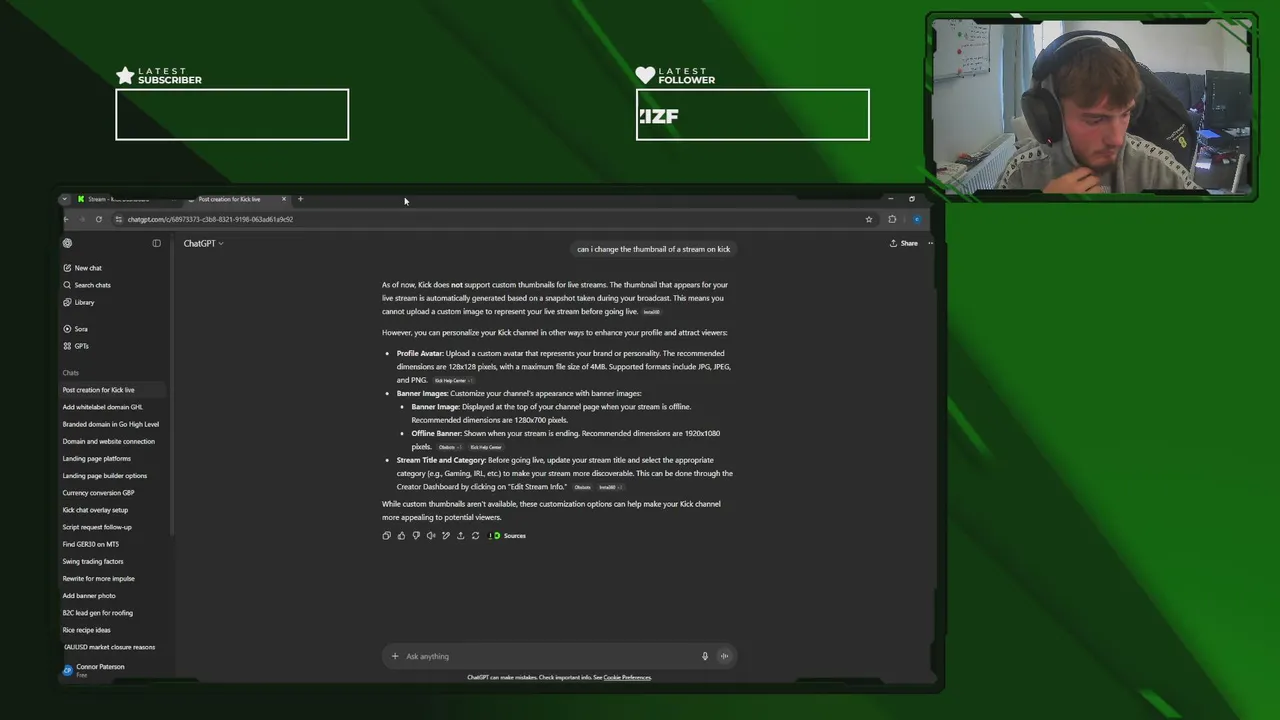Give the response a thumbs up
Screen dimensions: 1280x720
coord(401,536)
